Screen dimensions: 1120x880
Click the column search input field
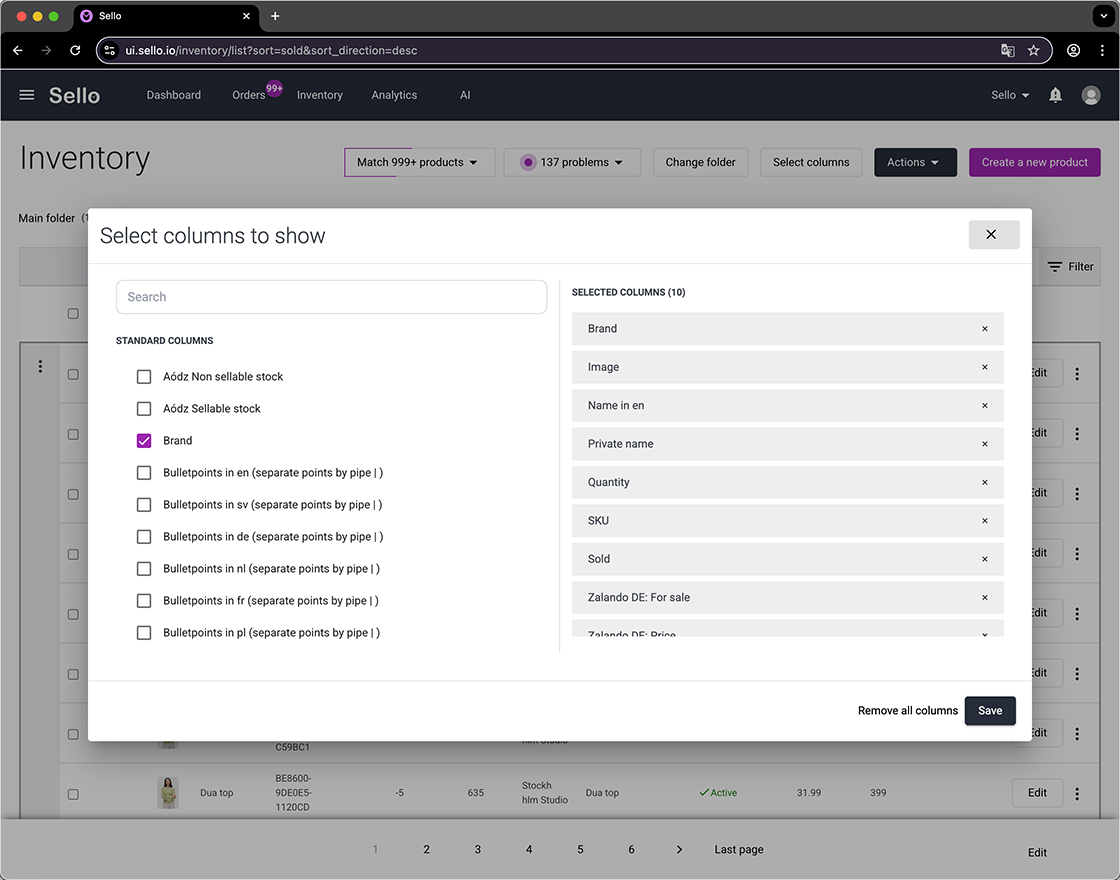(331, 297)
